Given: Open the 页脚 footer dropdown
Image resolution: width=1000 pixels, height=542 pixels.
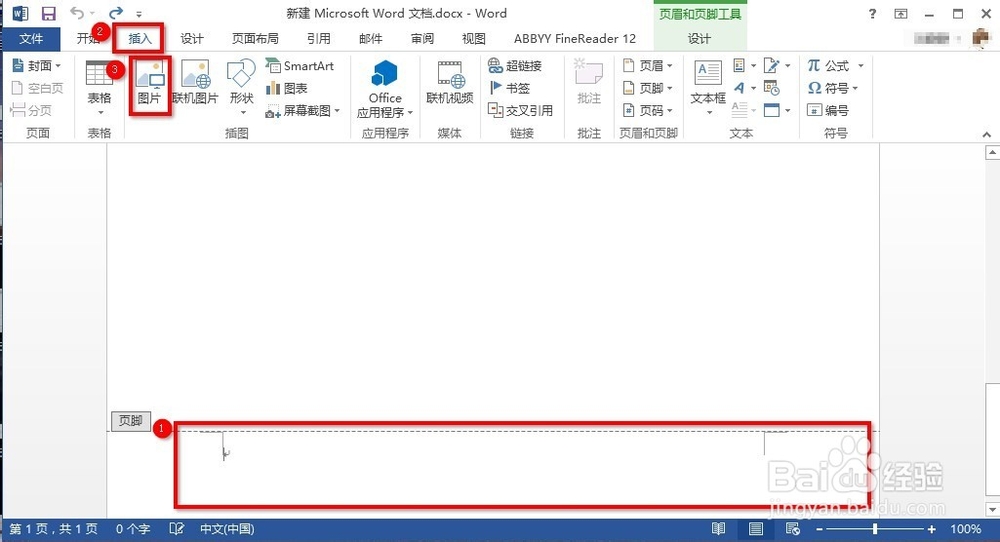Looking at the screenshot, I should [648, 88].
